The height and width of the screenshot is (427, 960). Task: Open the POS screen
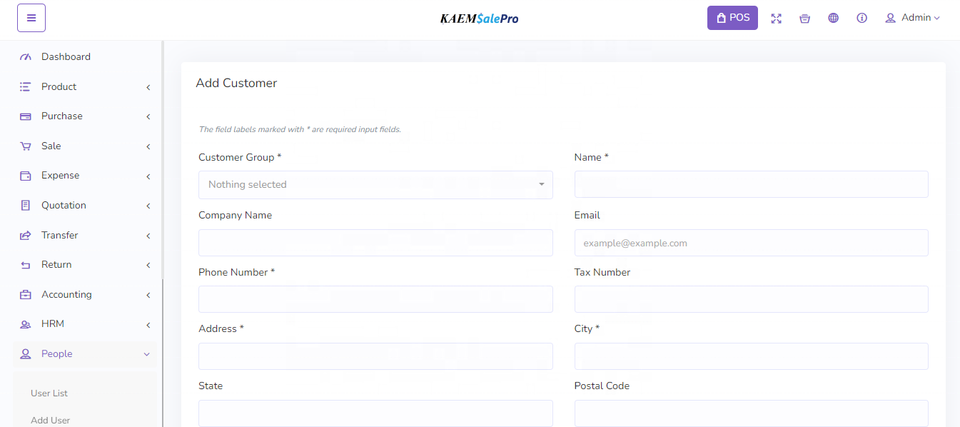(x=732, y=18)
